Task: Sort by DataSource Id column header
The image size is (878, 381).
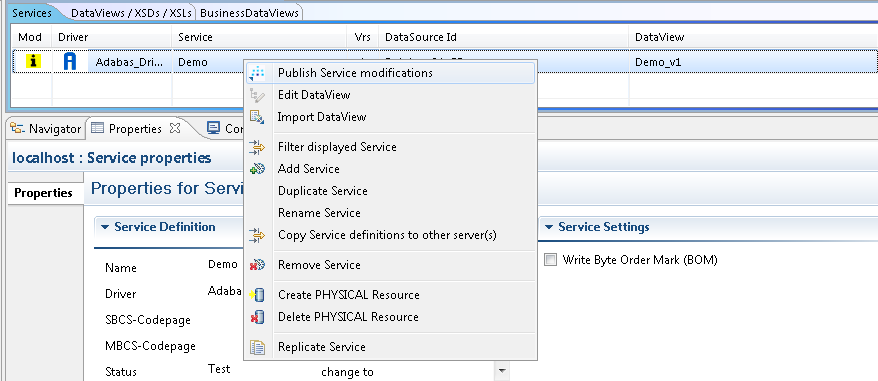Action: coord(504,37)
